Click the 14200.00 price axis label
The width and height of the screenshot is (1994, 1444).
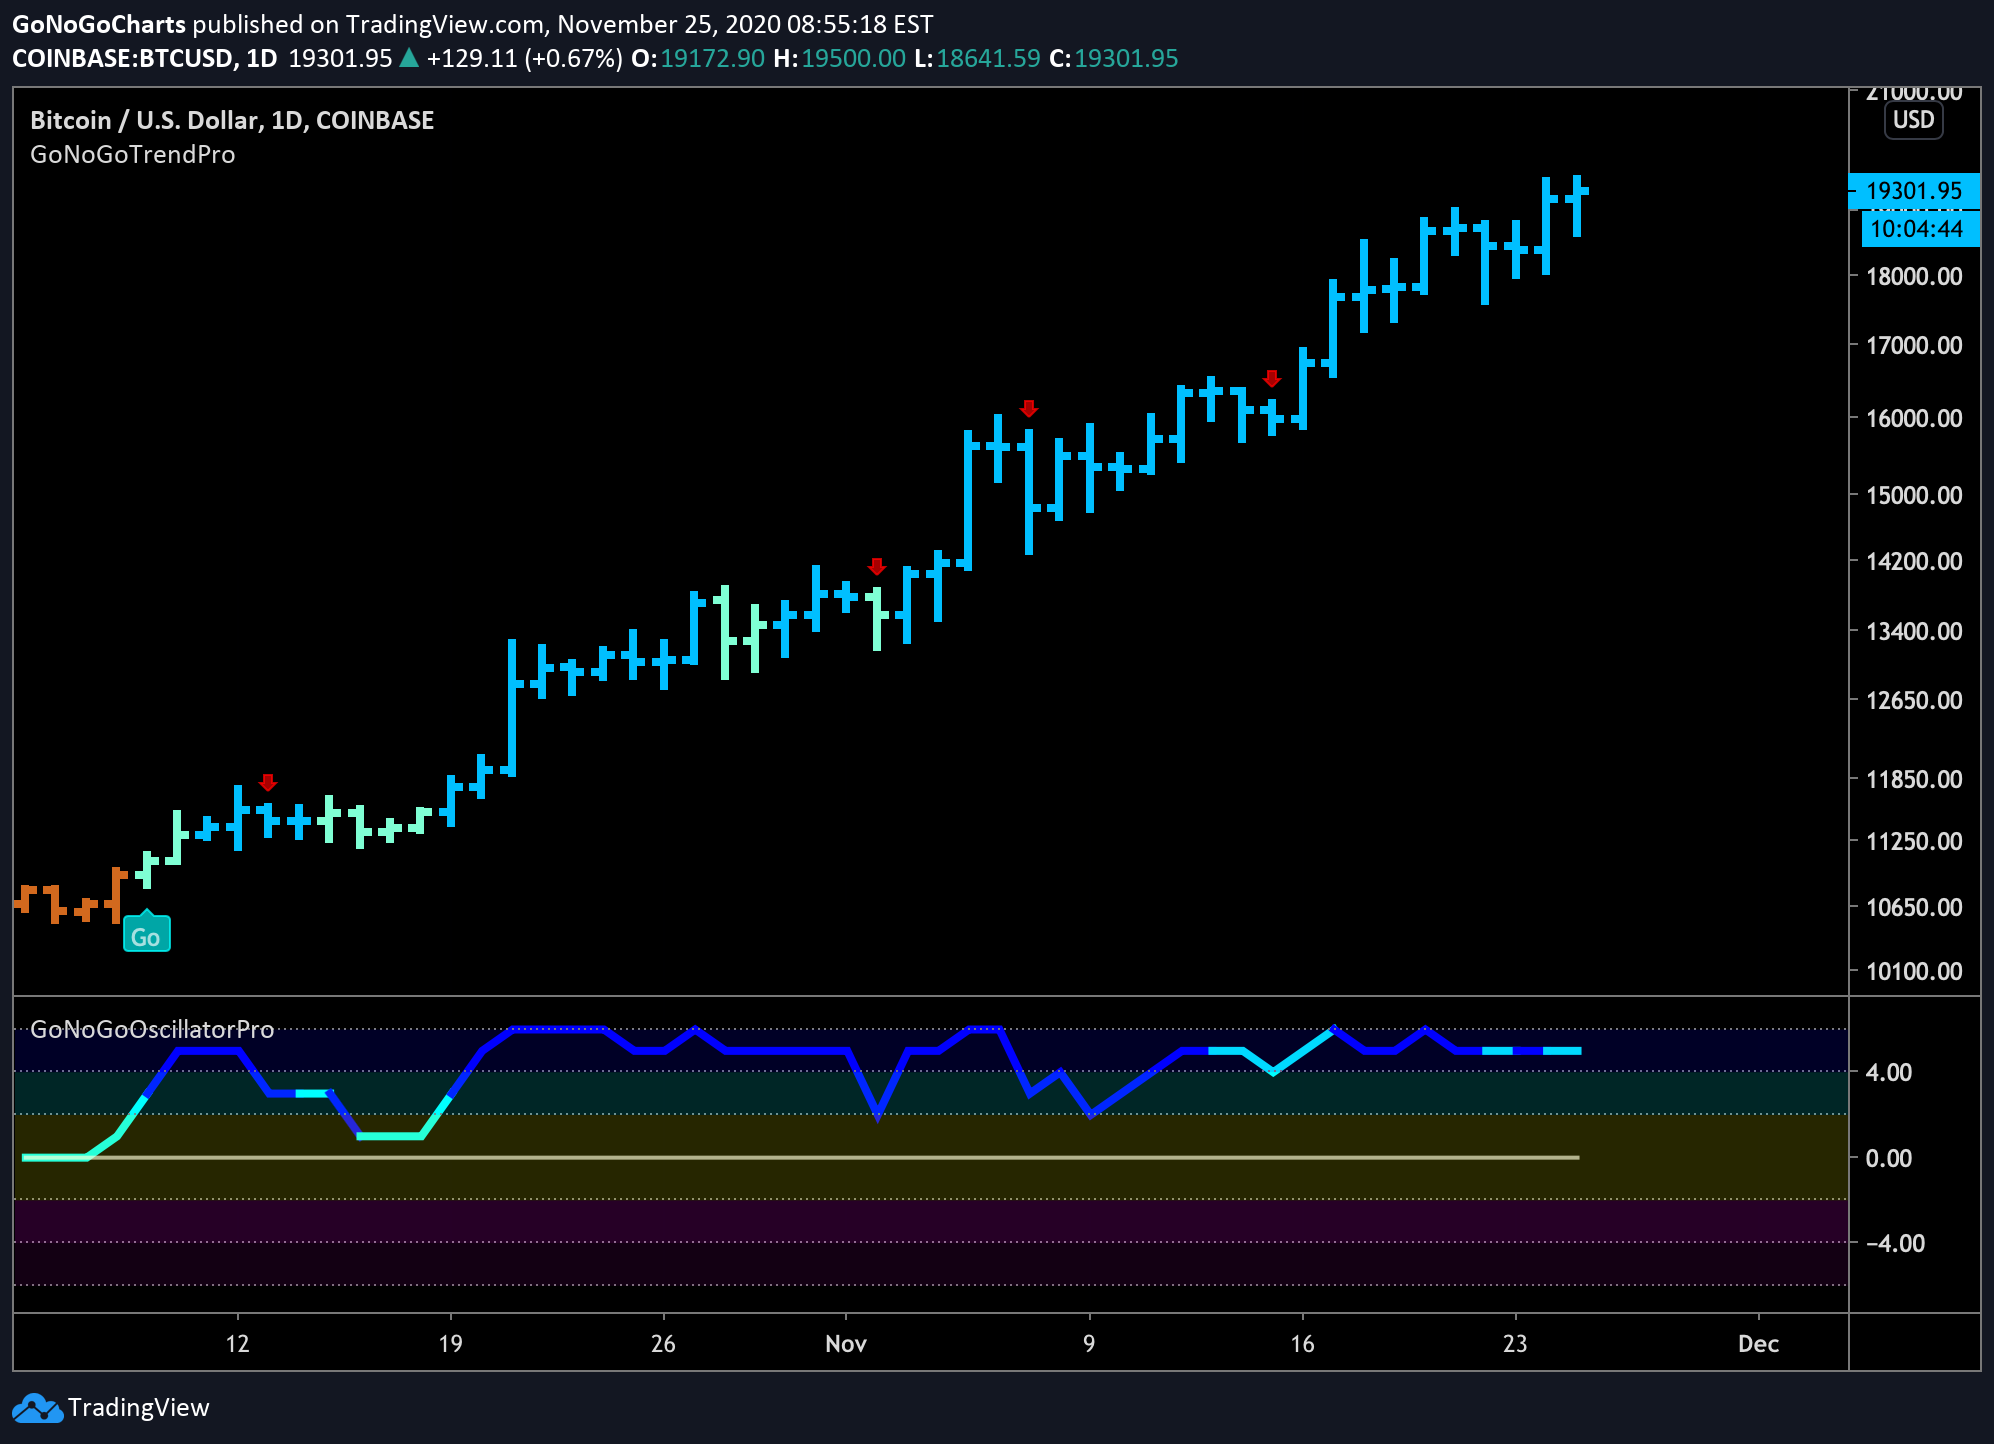[x=1914, y=561]
